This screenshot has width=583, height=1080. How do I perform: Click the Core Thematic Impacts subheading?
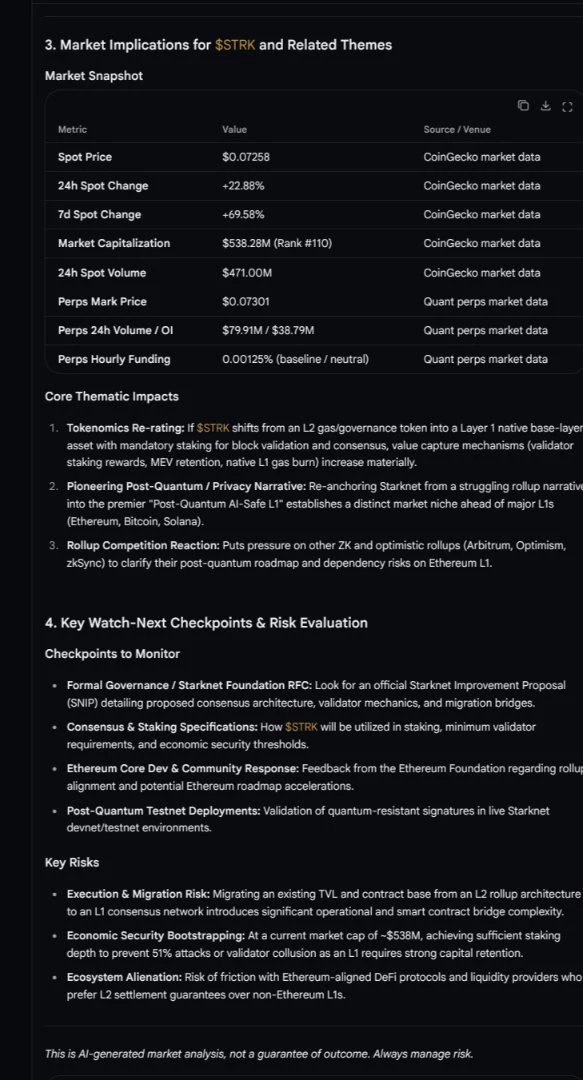(112, 396)
